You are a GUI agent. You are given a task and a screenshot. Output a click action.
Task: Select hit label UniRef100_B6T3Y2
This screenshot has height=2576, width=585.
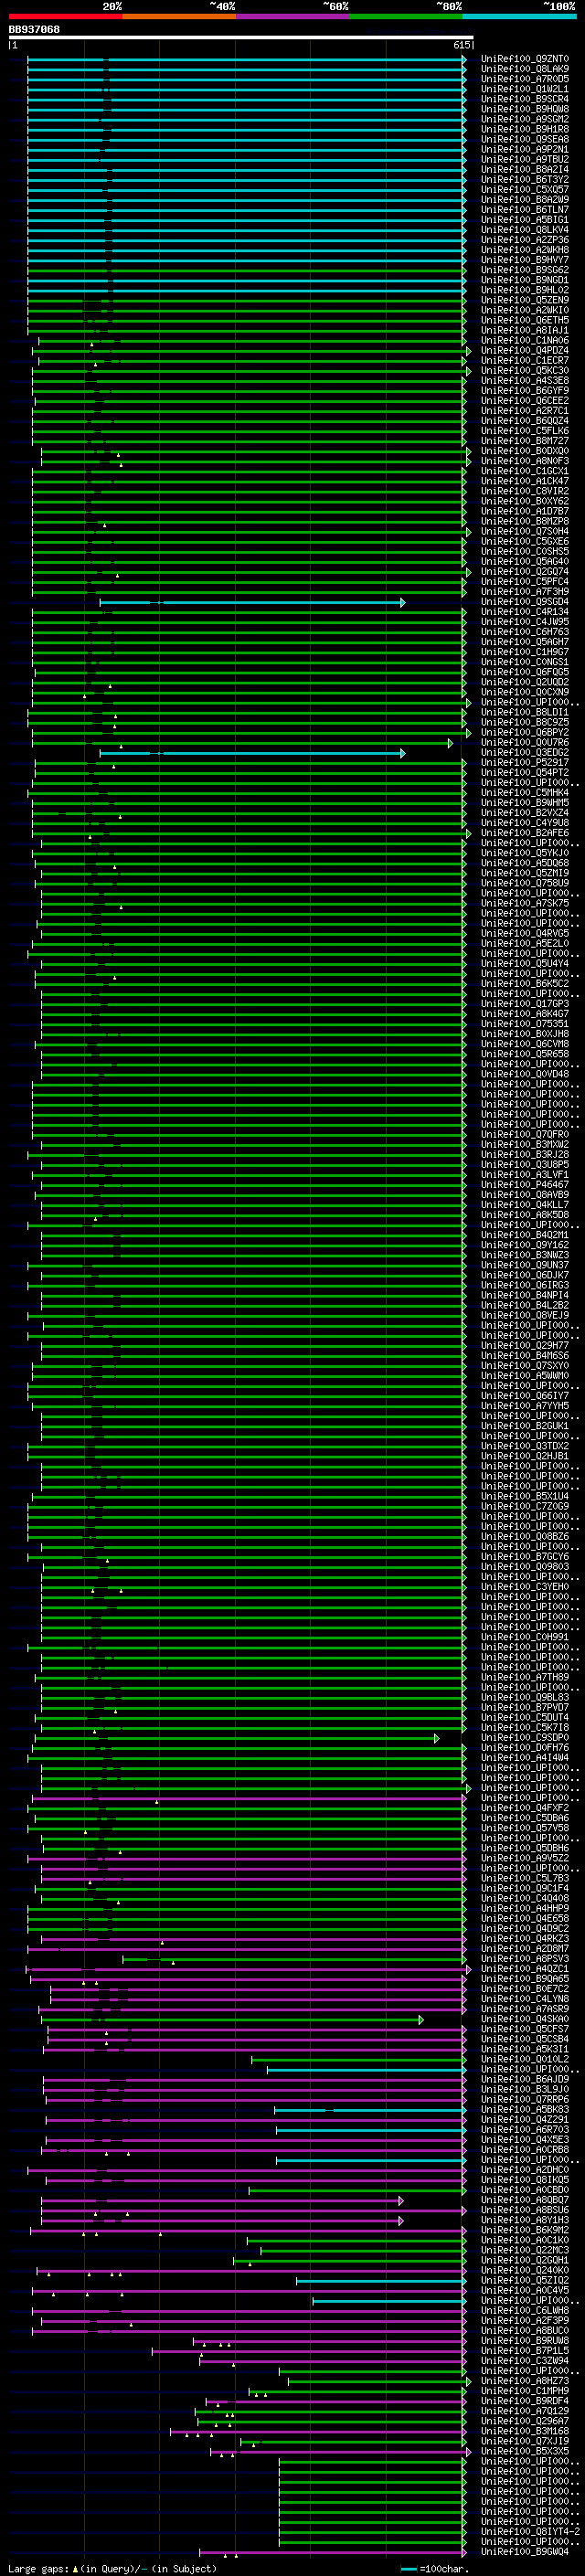click(525, 179)
